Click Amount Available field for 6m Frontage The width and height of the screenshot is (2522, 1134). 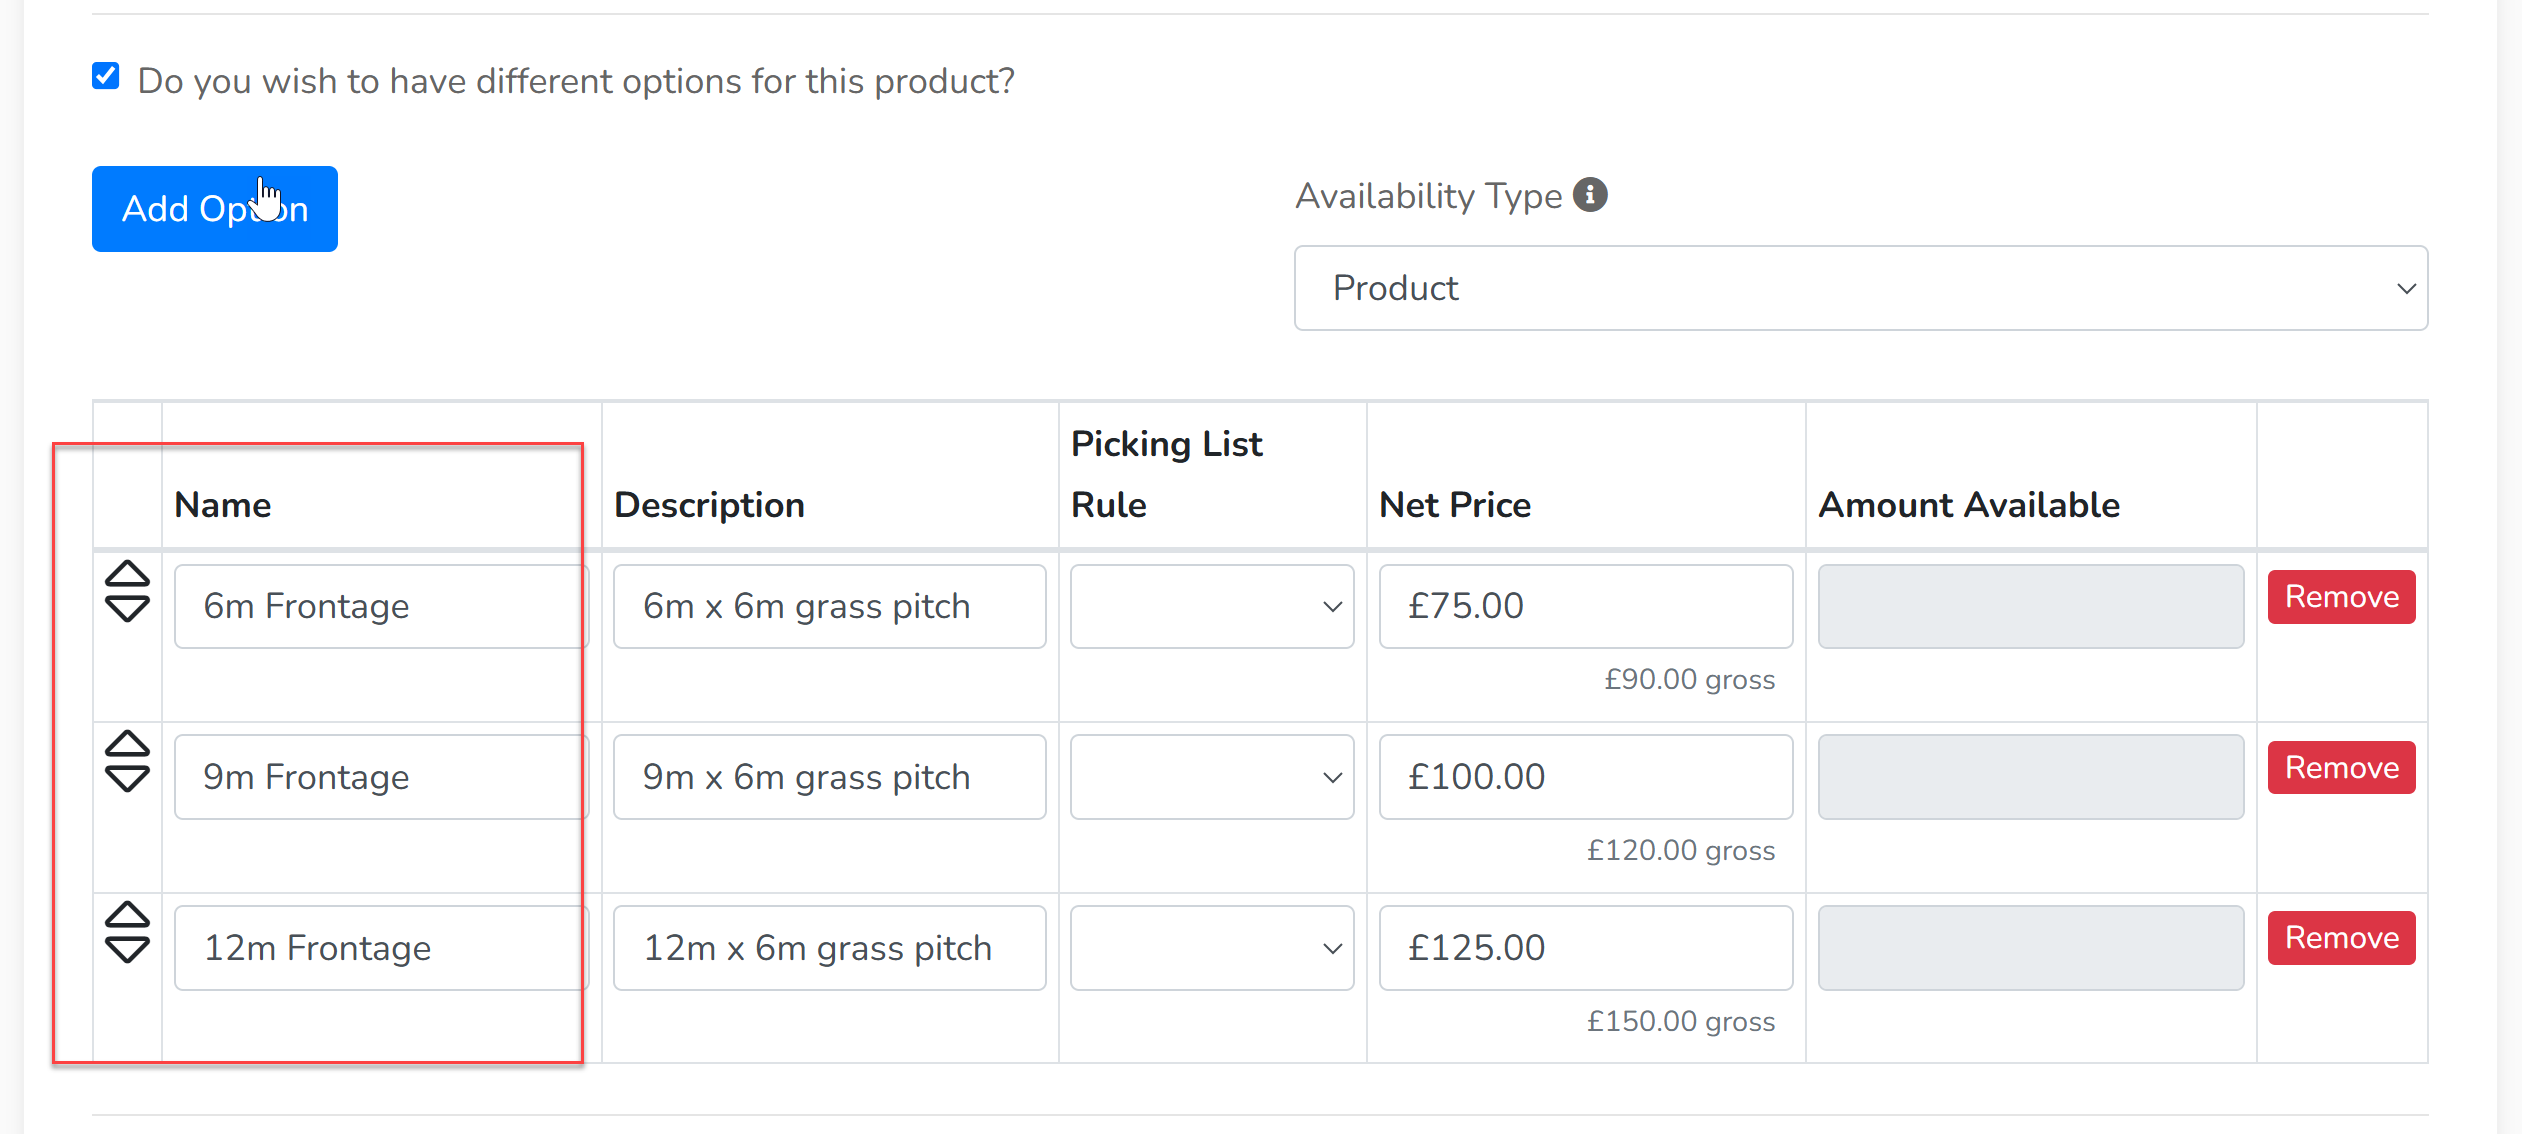(2031, 606)
